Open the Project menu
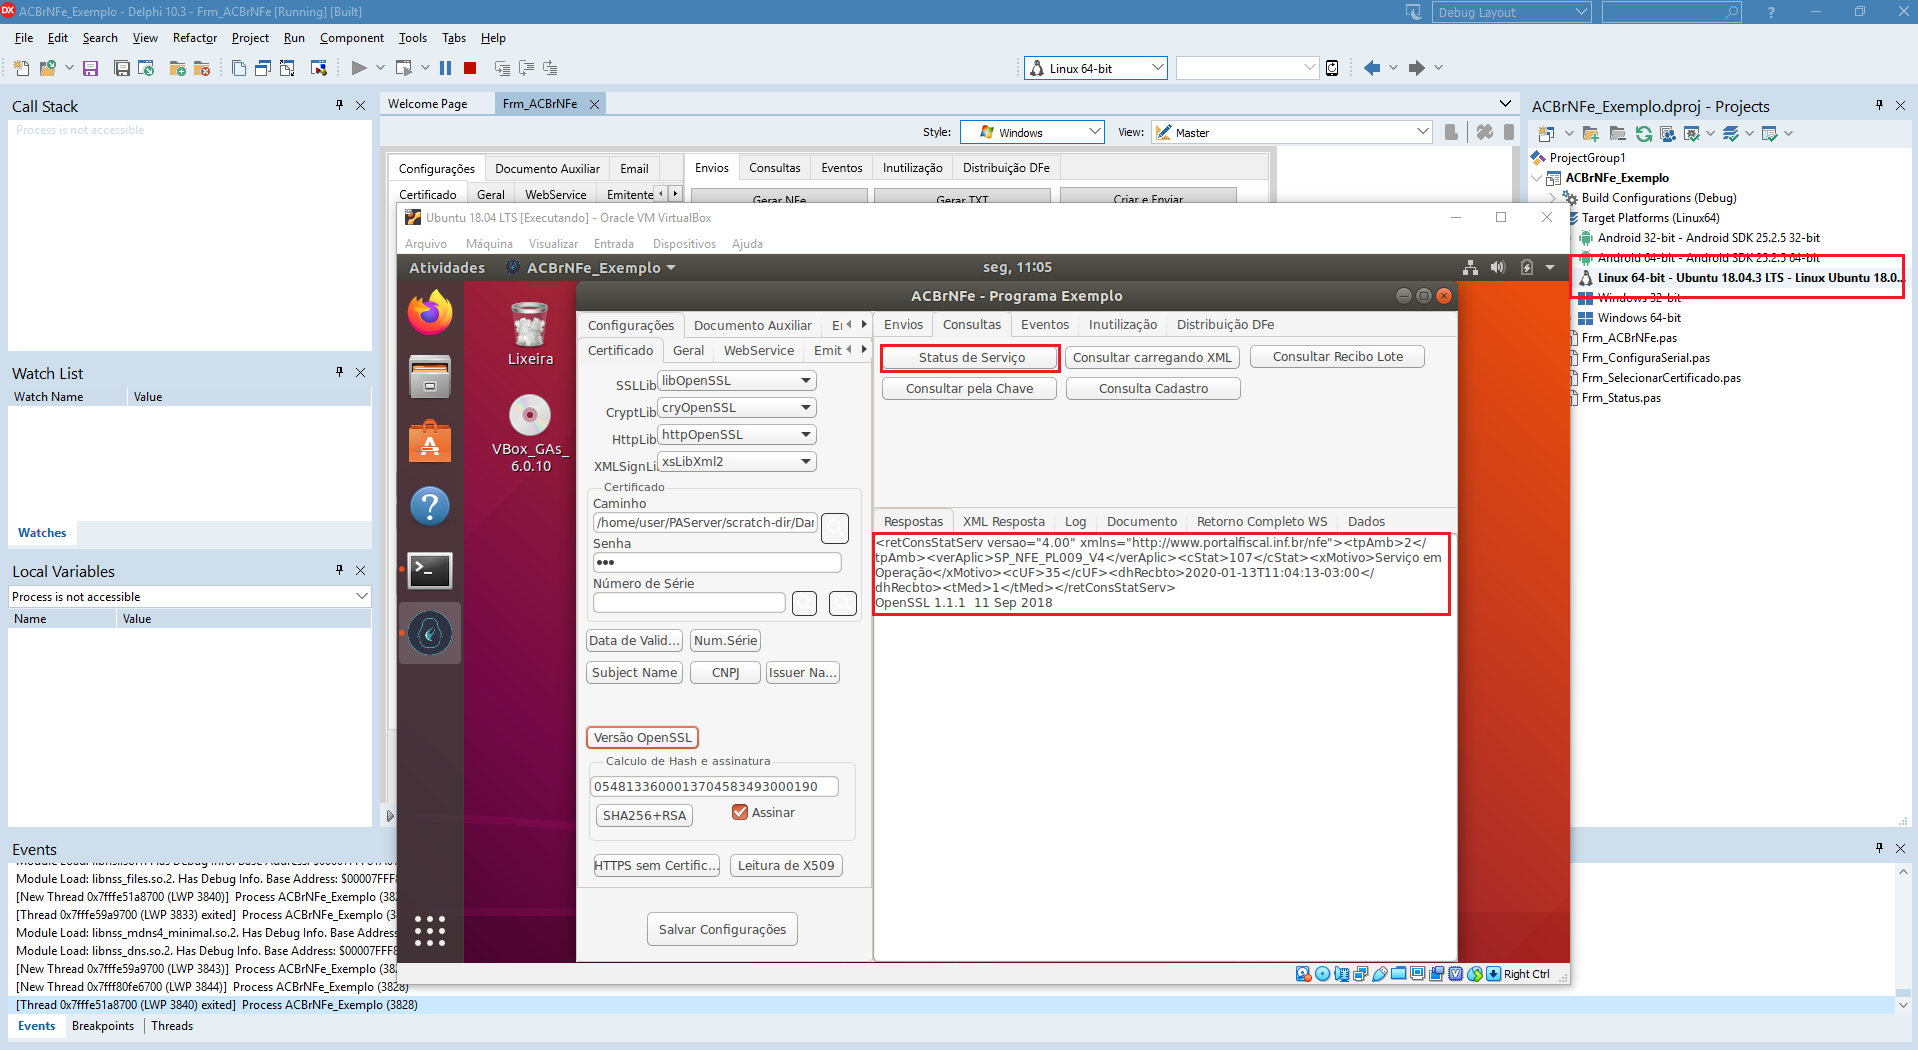1918x1050 pixels. click(250, 38)
